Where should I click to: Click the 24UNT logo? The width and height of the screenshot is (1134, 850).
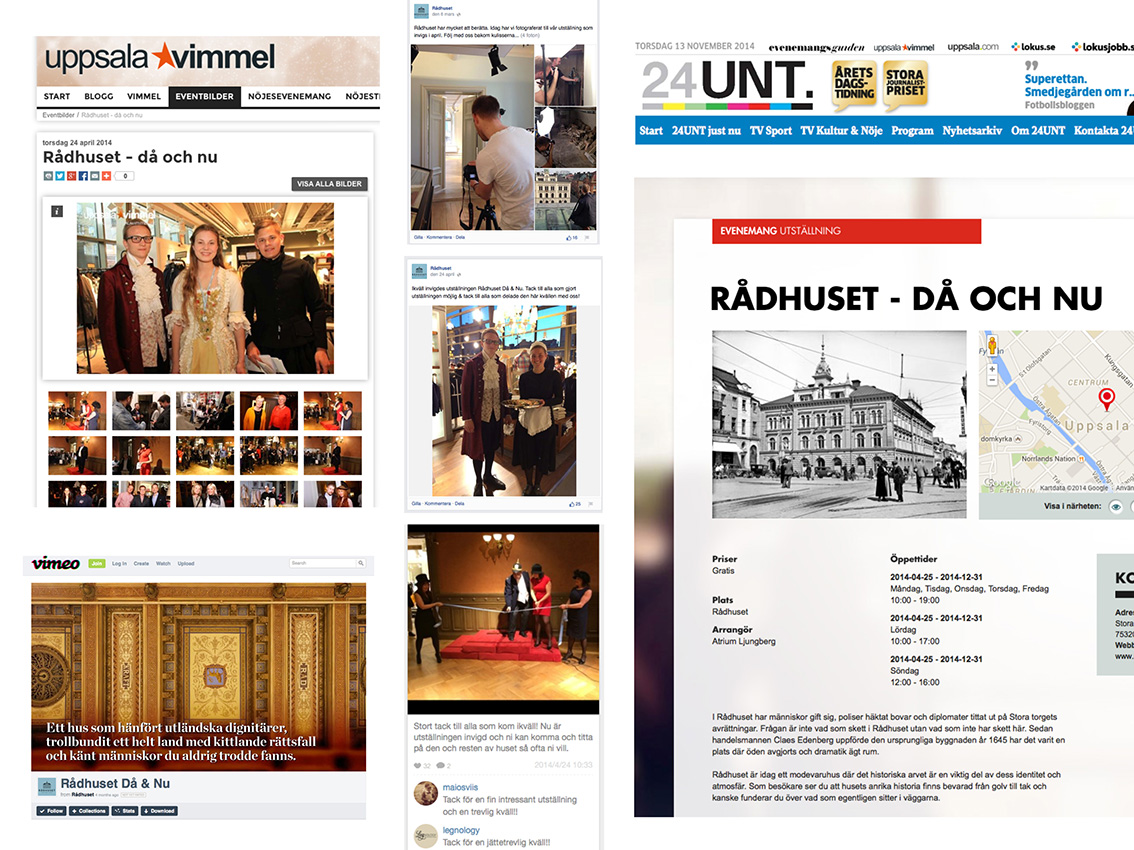click(x=727, y=85)
